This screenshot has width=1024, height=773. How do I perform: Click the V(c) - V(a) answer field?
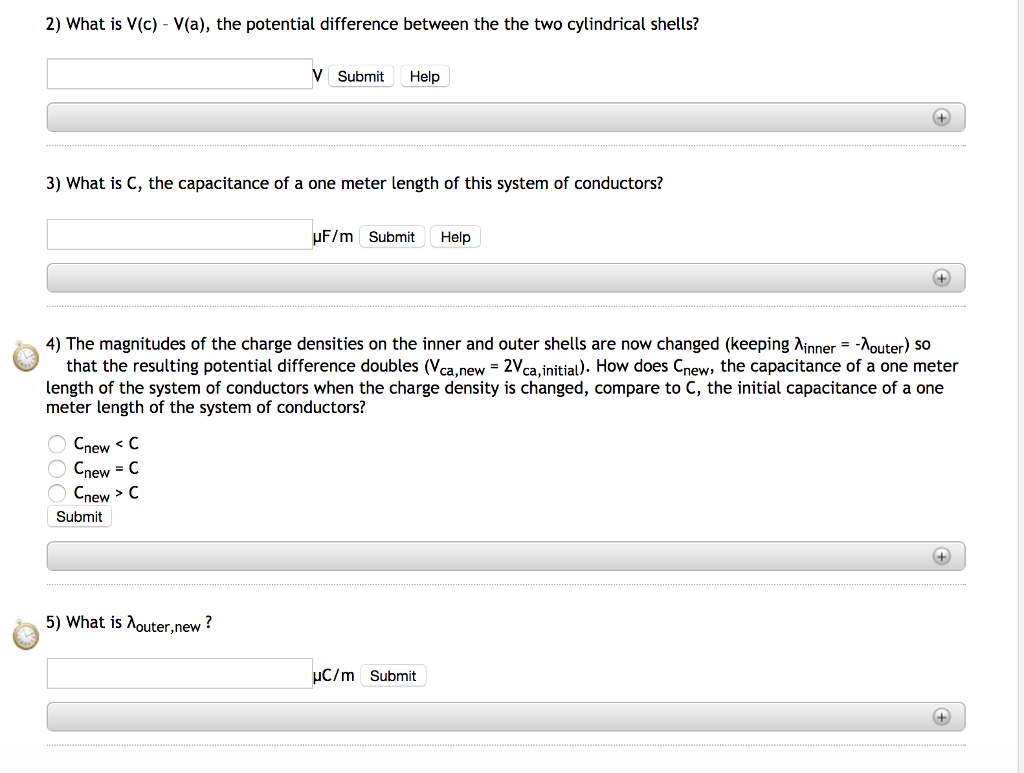pyautogui.click(x=180, y=74)
